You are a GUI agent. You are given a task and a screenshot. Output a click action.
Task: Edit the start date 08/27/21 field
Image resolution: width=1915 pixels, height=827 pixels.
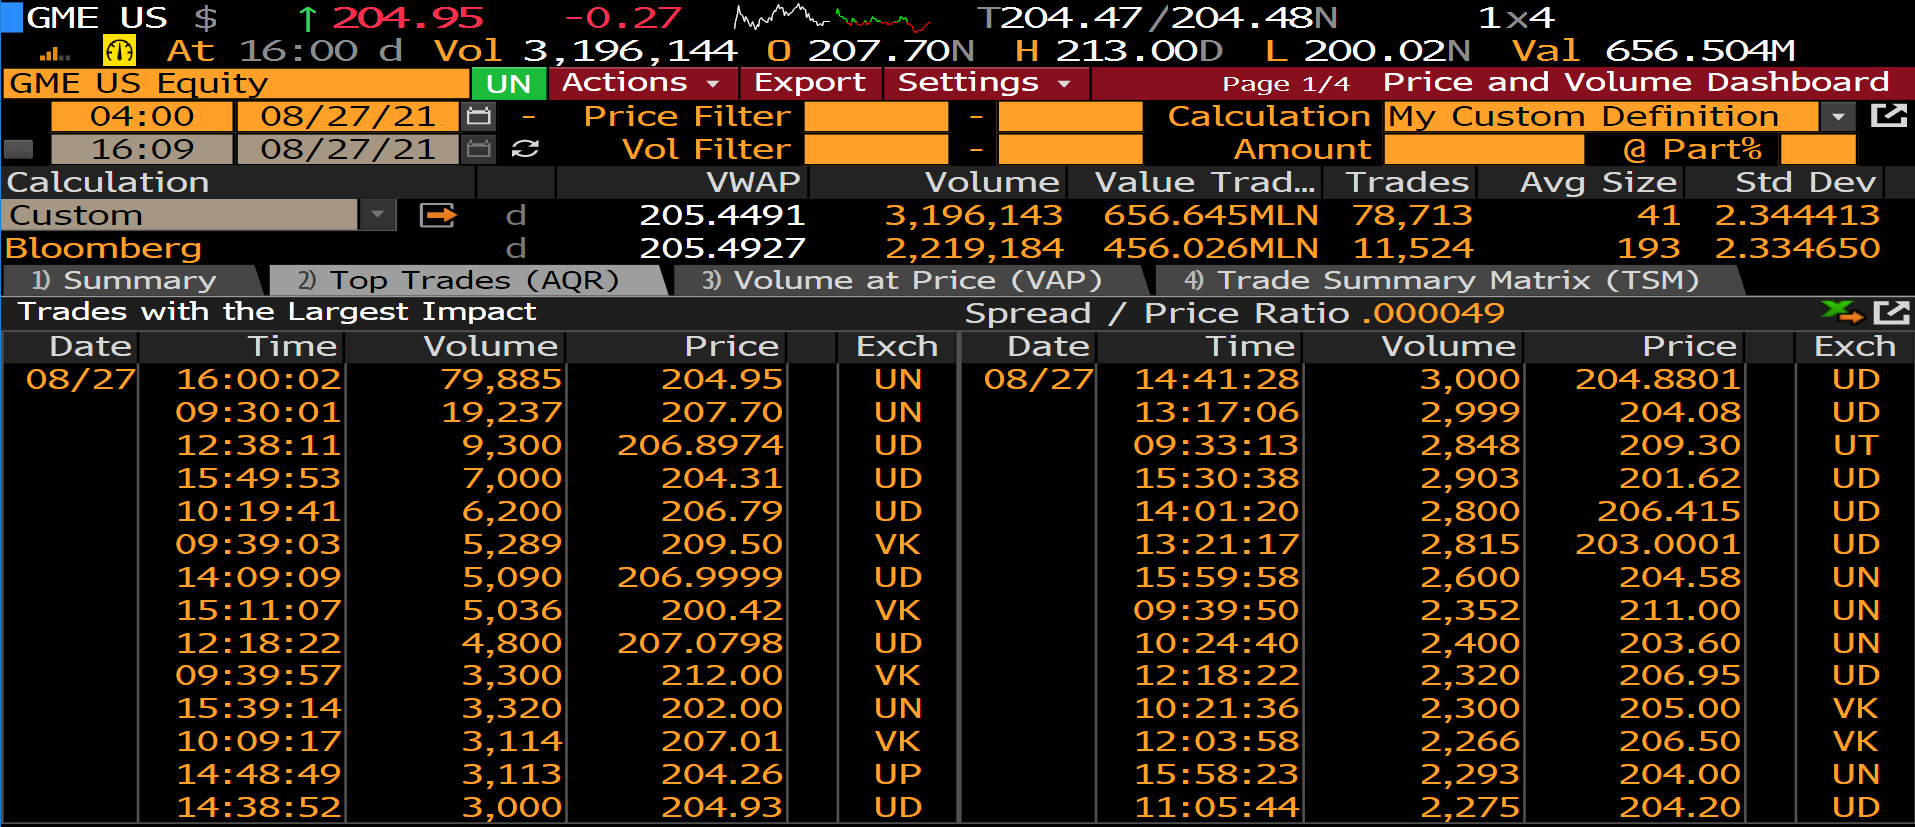348,116
